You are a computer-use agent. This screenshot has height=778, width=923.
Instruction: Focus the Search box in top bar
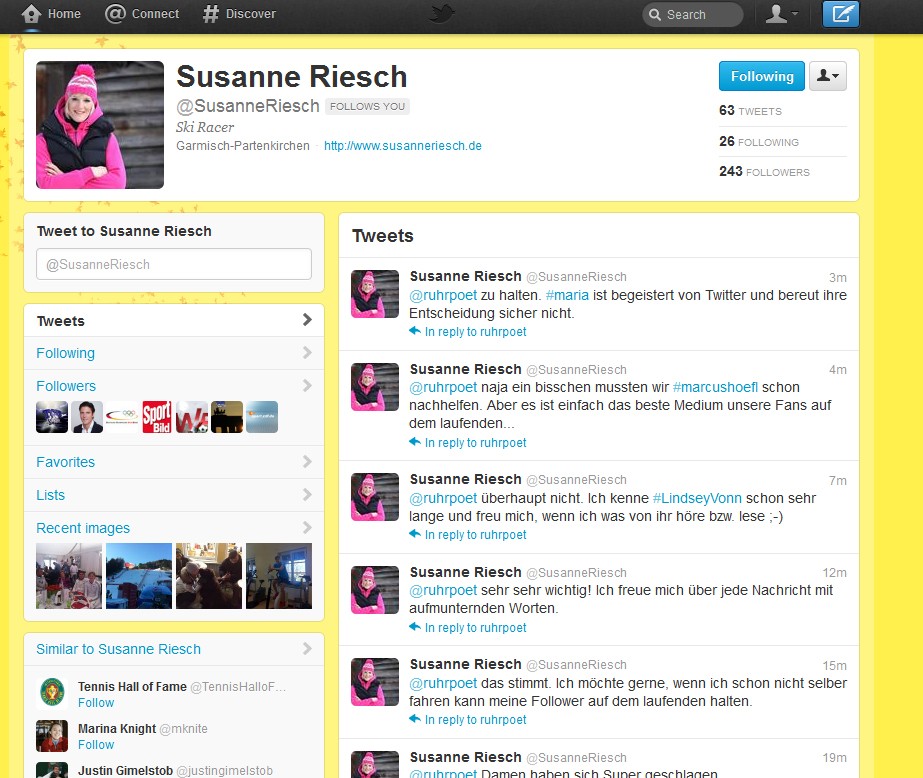[x=693, y=14]
